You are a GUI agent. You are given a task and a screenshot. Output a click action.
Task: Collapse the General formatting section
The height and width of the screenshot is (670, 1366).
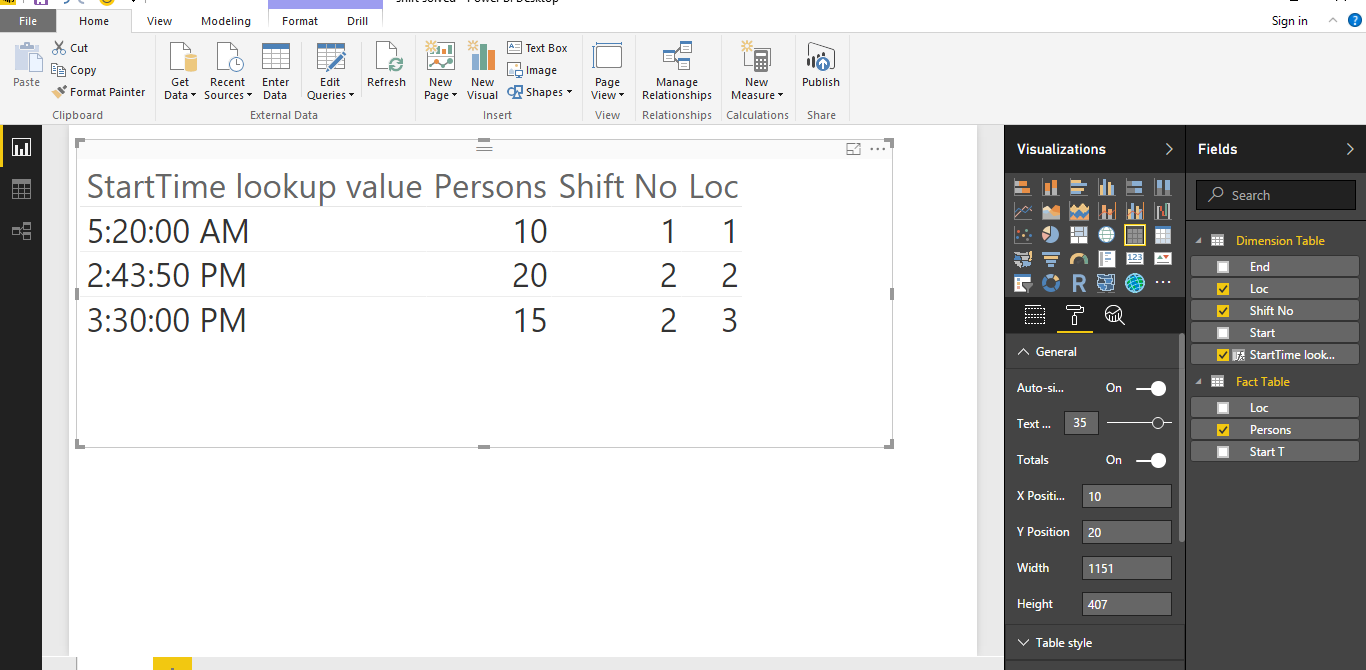[x=1023, y=352]
